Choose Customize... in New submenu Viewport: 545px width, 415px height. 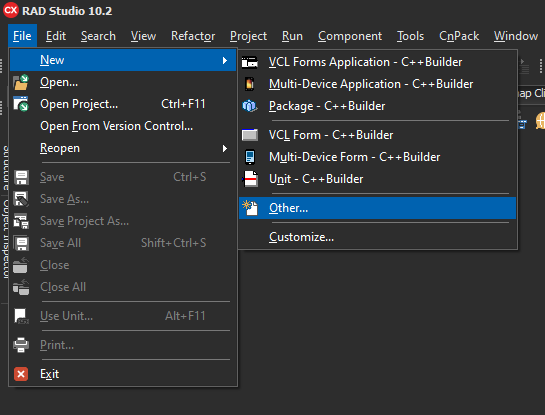point(377,237)
